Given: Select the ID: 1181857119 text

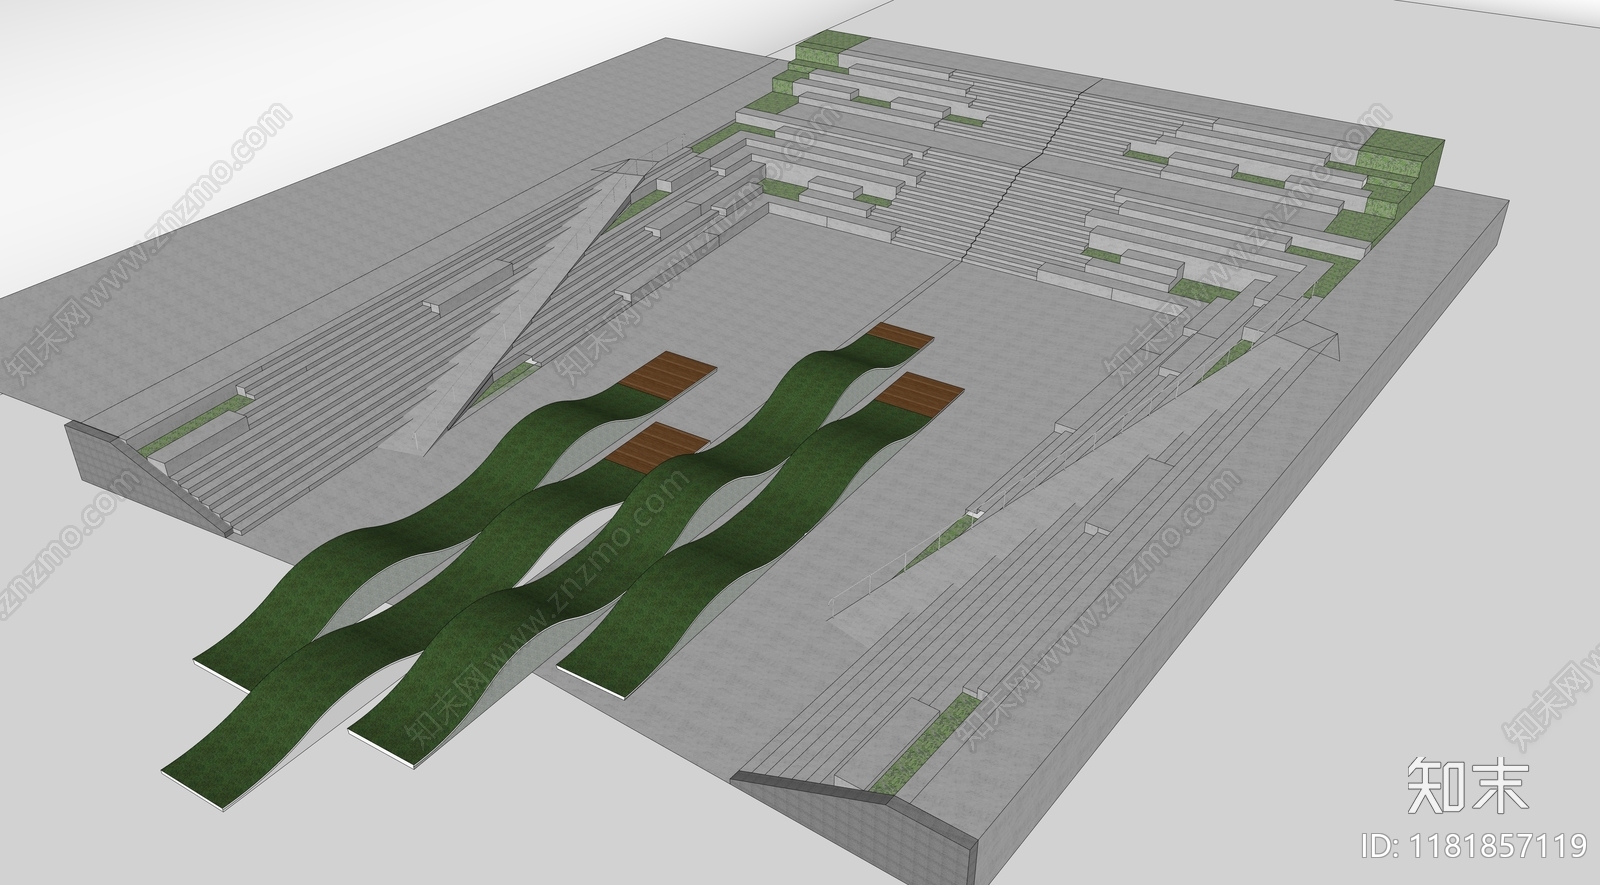Looking at the screenshot, I should (x=1474, y=846).
